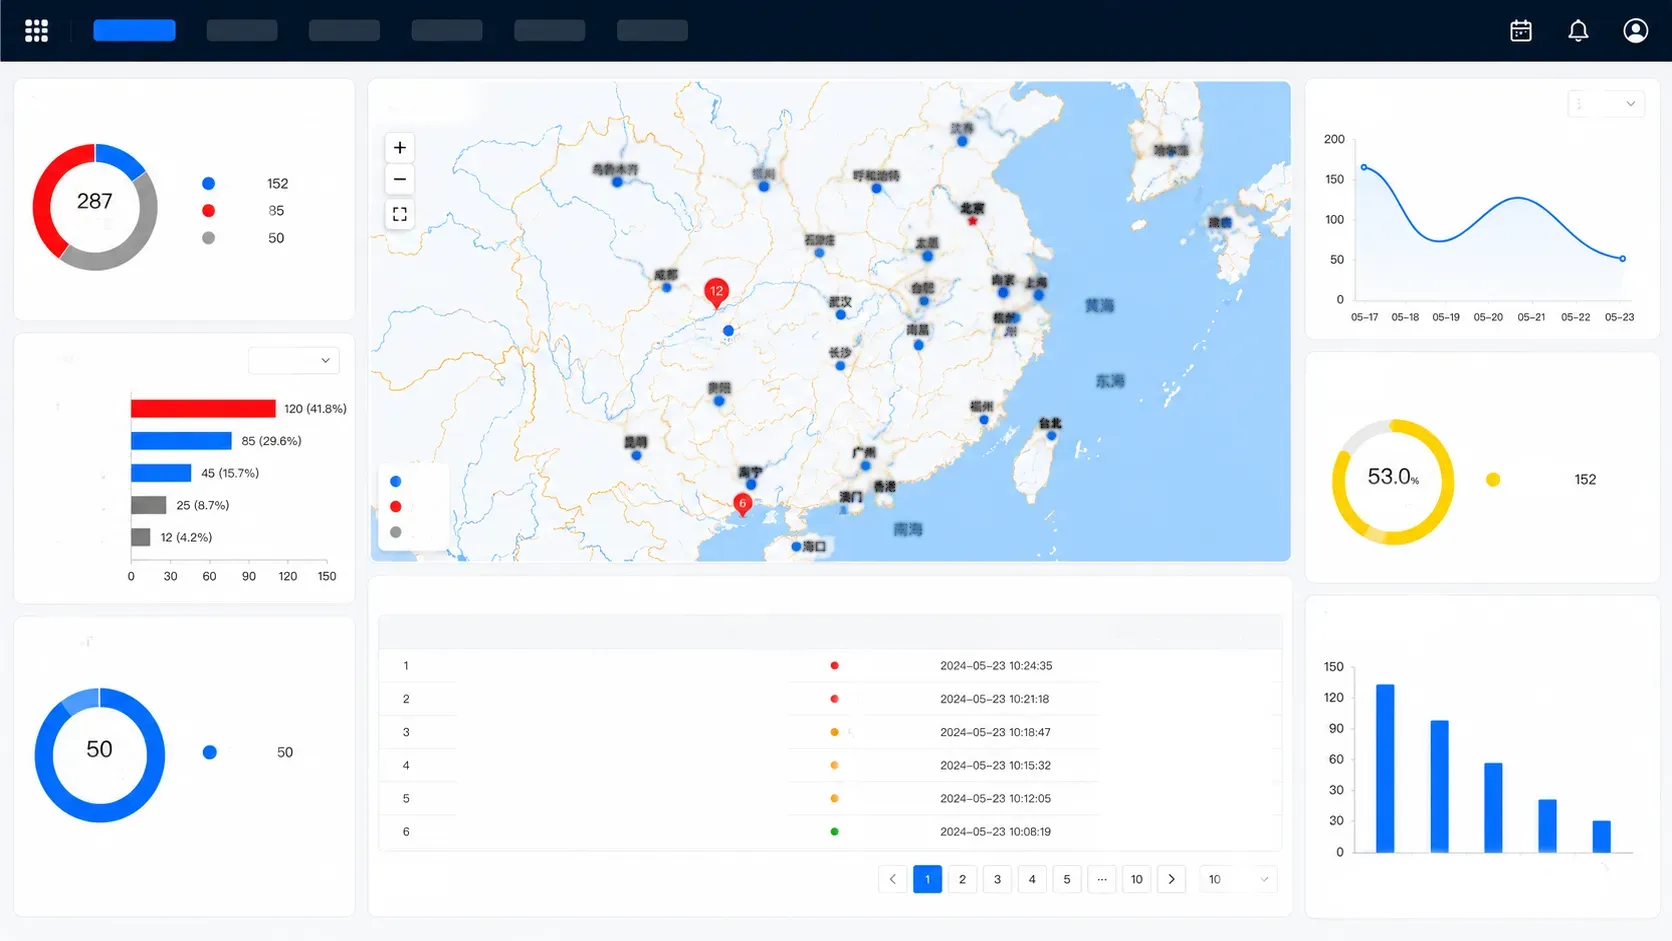Open the app grid launcher icon
Viewport: 1672px width, 941px height.
point(37,31)
